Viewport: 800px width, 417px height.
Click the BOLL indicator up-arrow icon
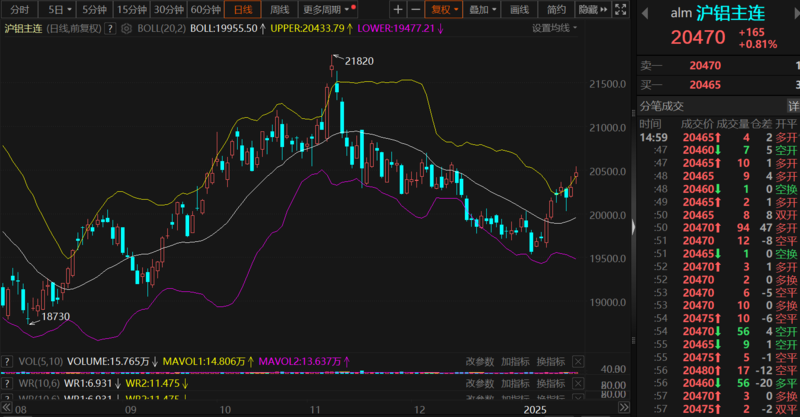coord(261,28)
